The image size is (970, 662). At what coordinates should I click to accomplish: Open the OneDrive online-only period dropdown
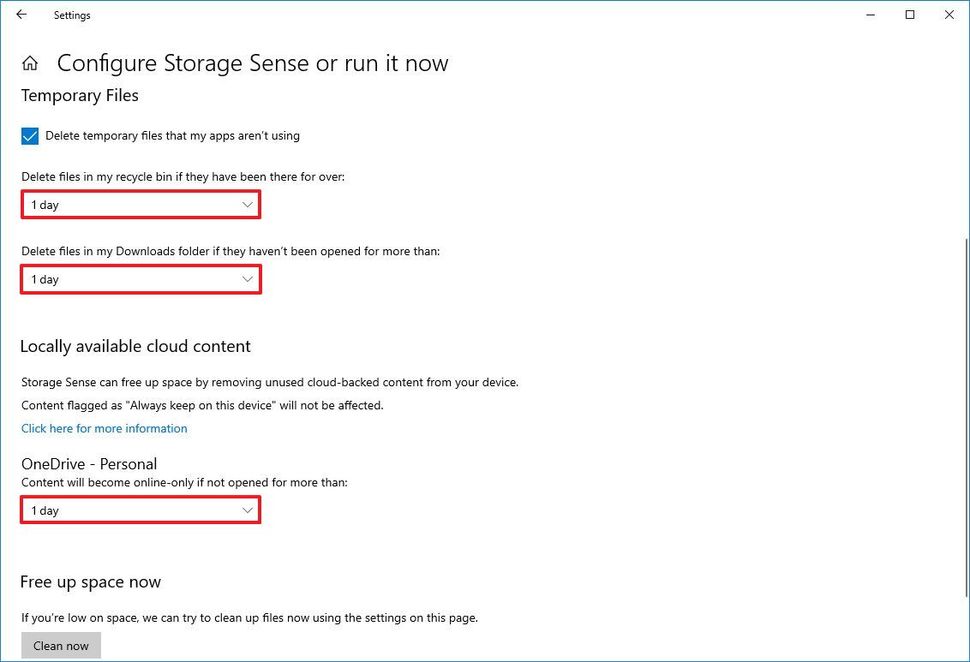[x=140, y=510]
